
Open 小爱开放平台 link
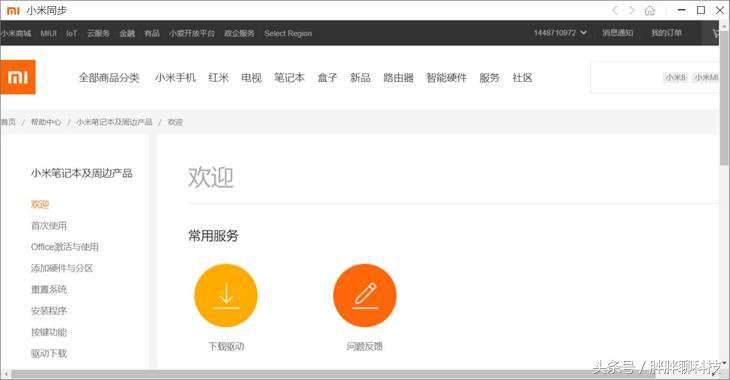192,34
